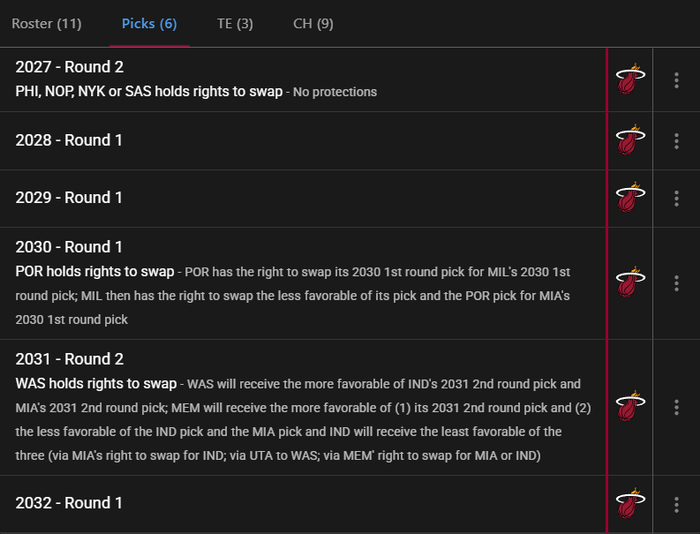
Task: Open the TE (3) tab
Action: pyautogui.click(x=235, y=24)
